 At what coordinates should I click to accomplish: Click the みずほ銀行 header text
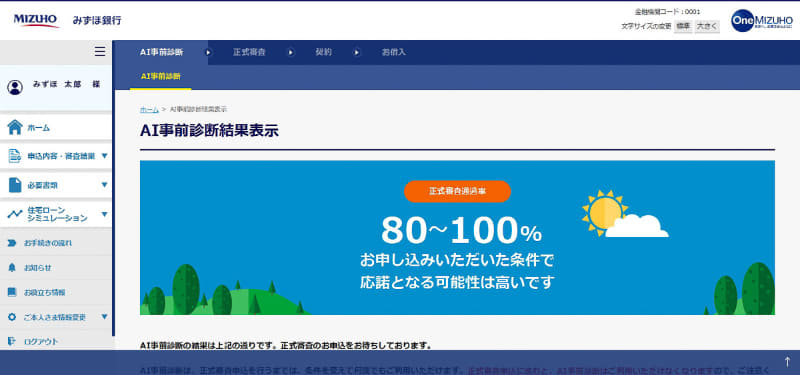pos(97,21)
